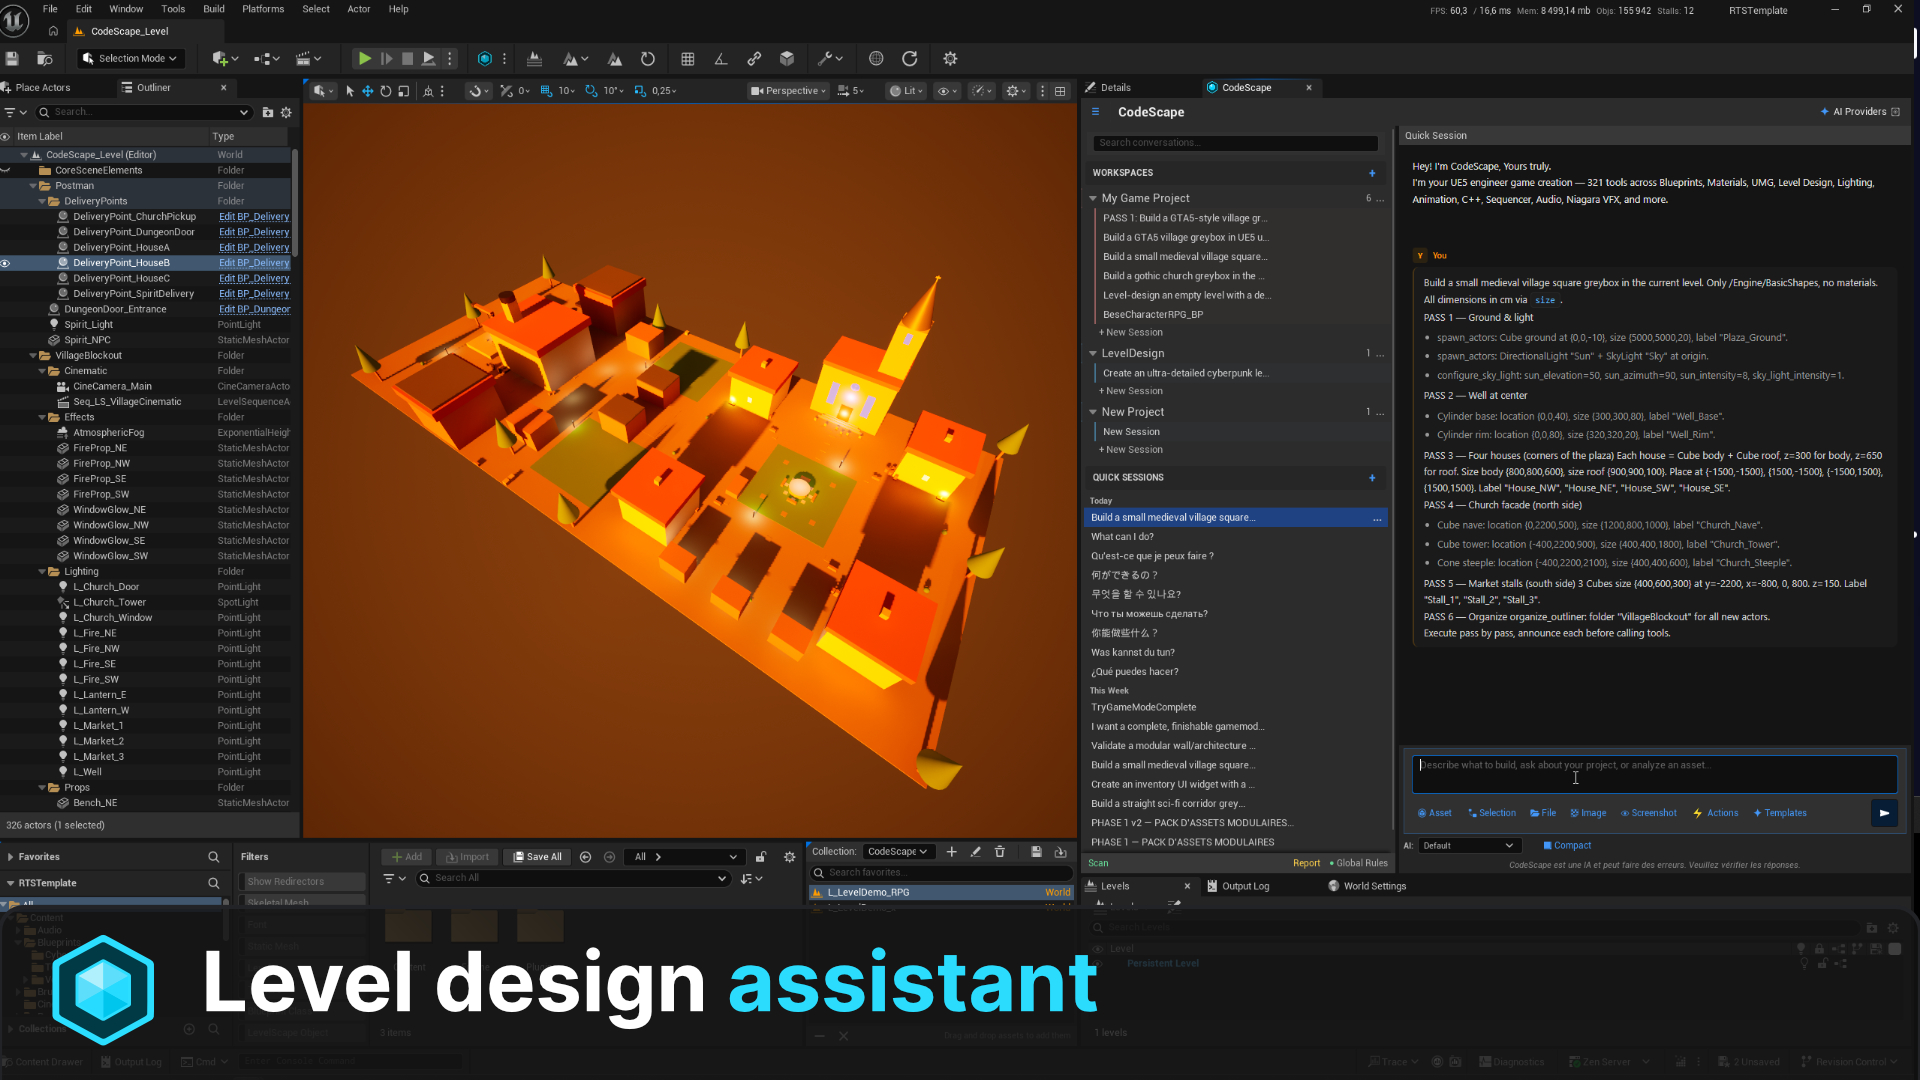Image resolution: width=1920 pixels, height=1080 pixels.
Task: Click the Browse content icon next to save
Action: point(44,59)
